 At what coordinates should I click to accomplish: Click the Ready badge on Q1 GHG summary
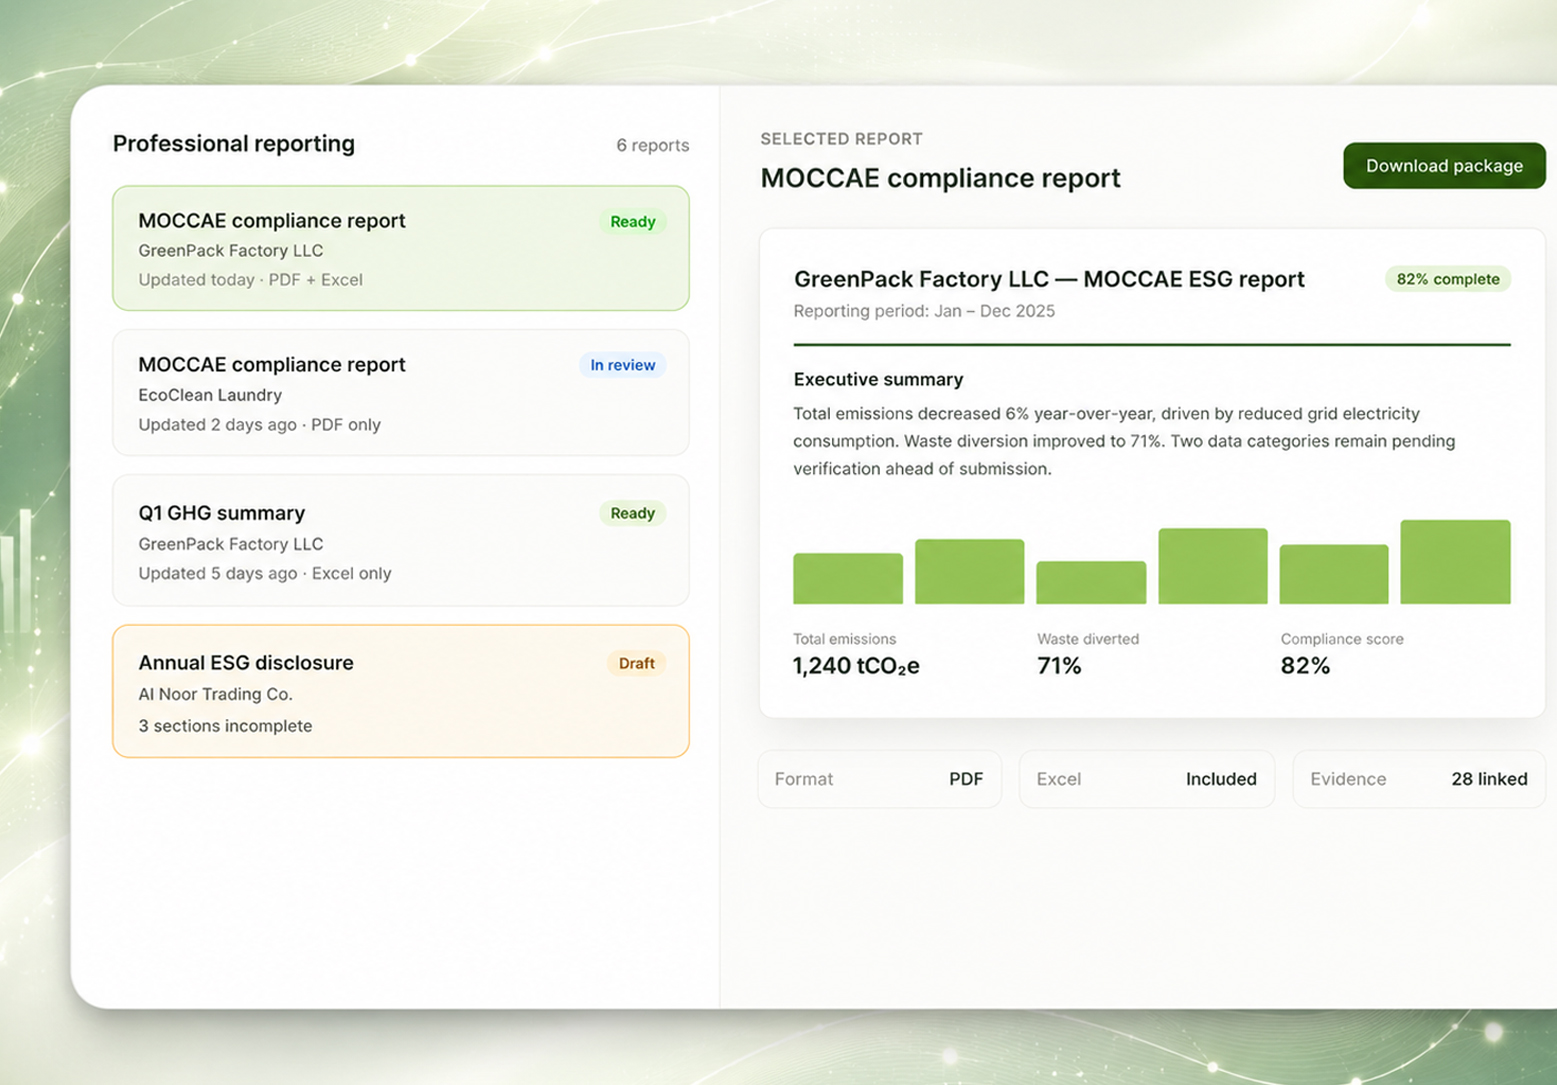point(633,513)
